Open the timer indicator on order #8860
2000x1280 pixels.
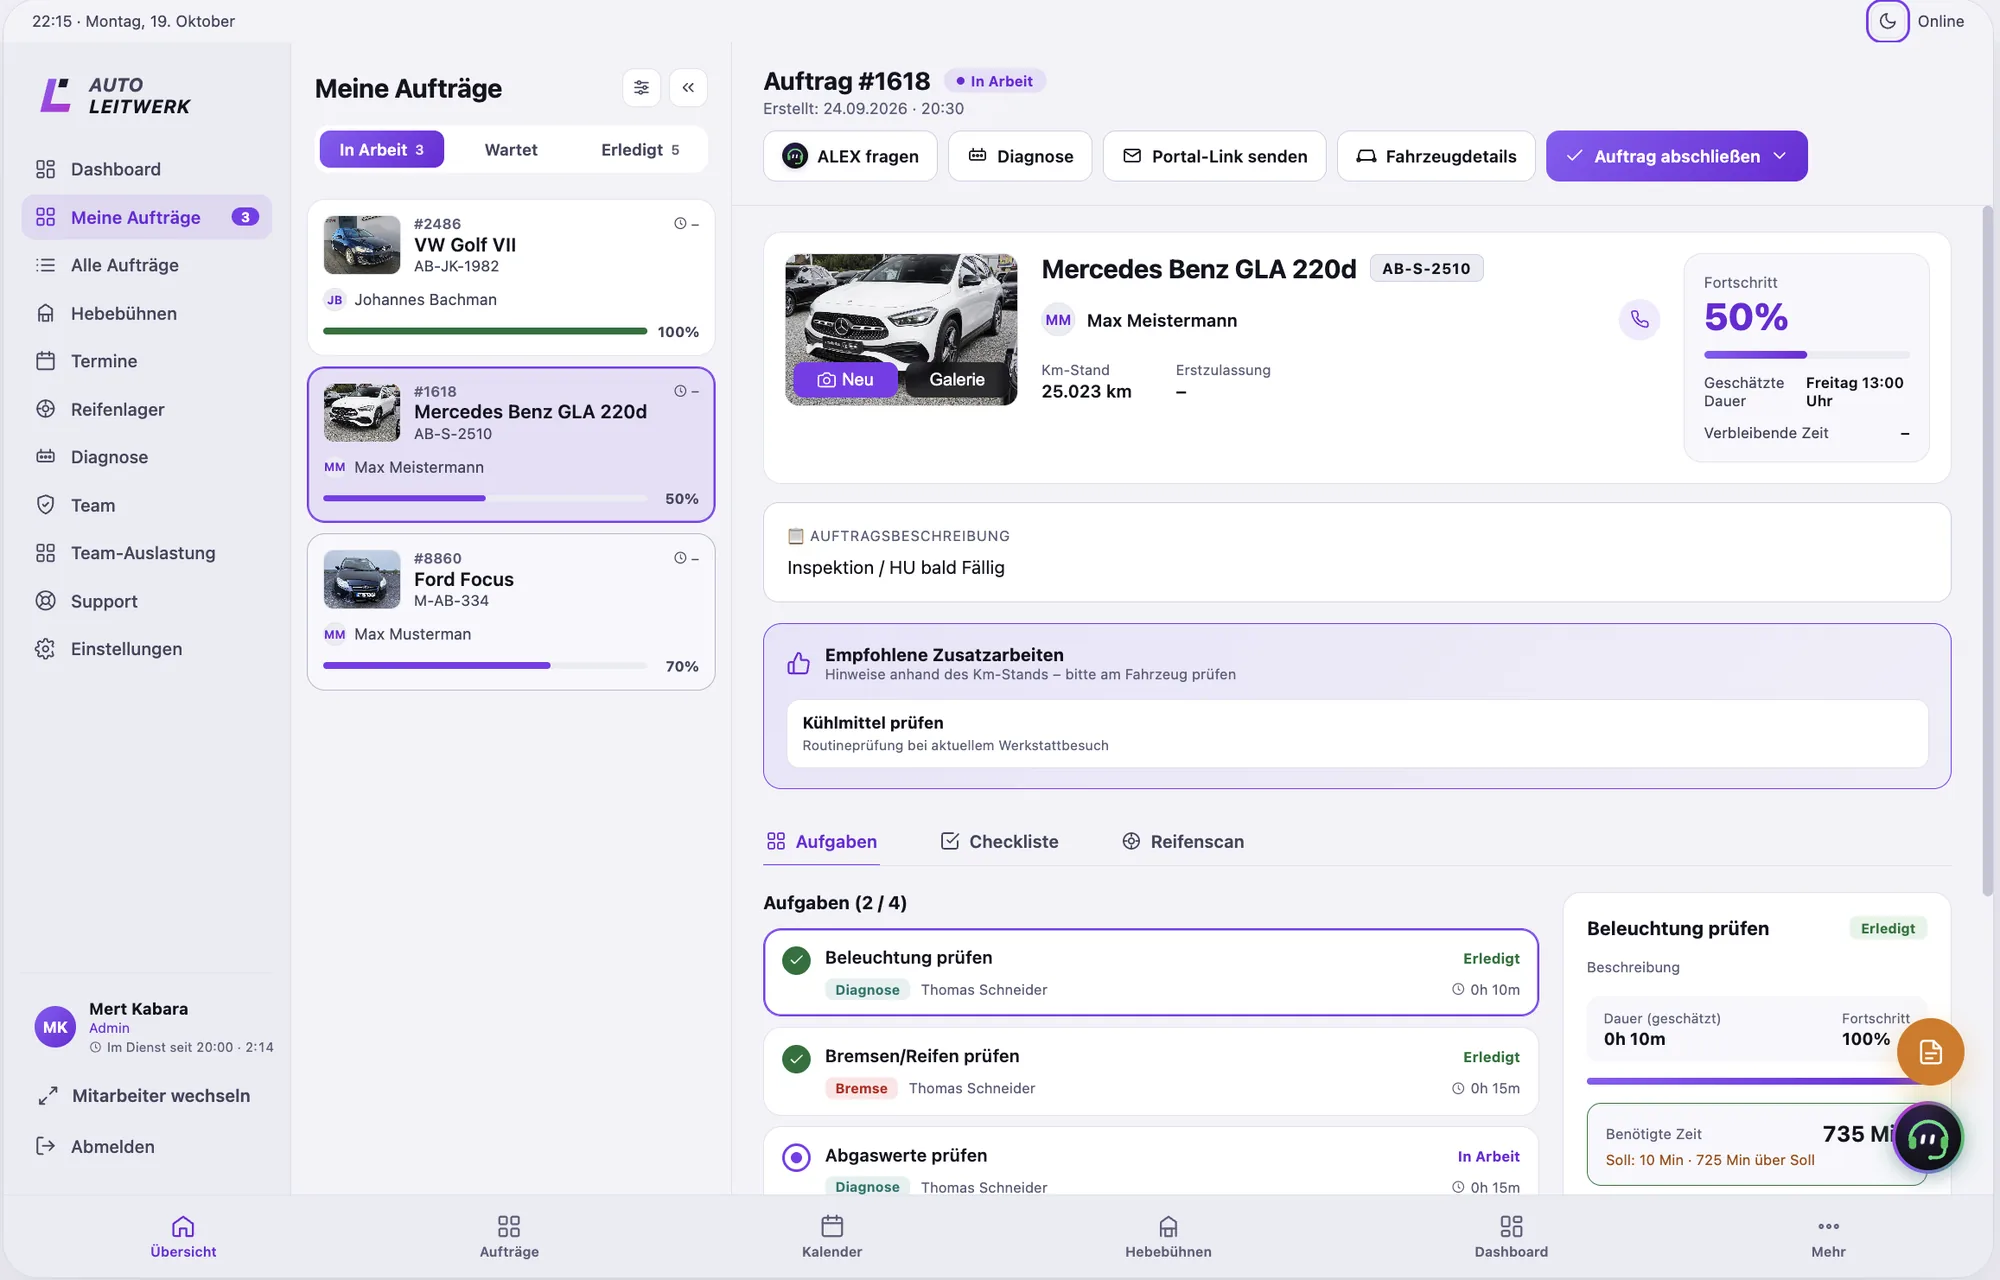click(x=686, y=558)
